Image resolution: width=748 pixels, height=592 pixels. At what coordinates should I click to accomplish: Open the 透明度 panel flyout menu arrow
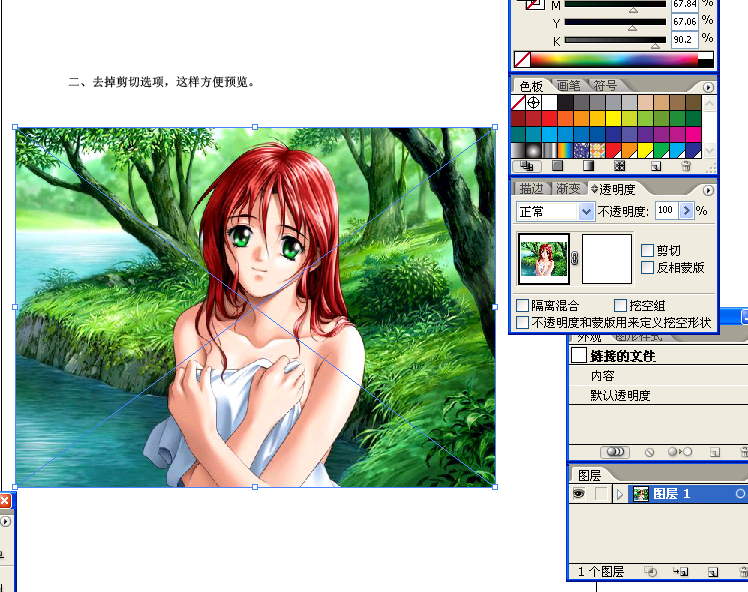pyautogui.click(x=708, y=190)
